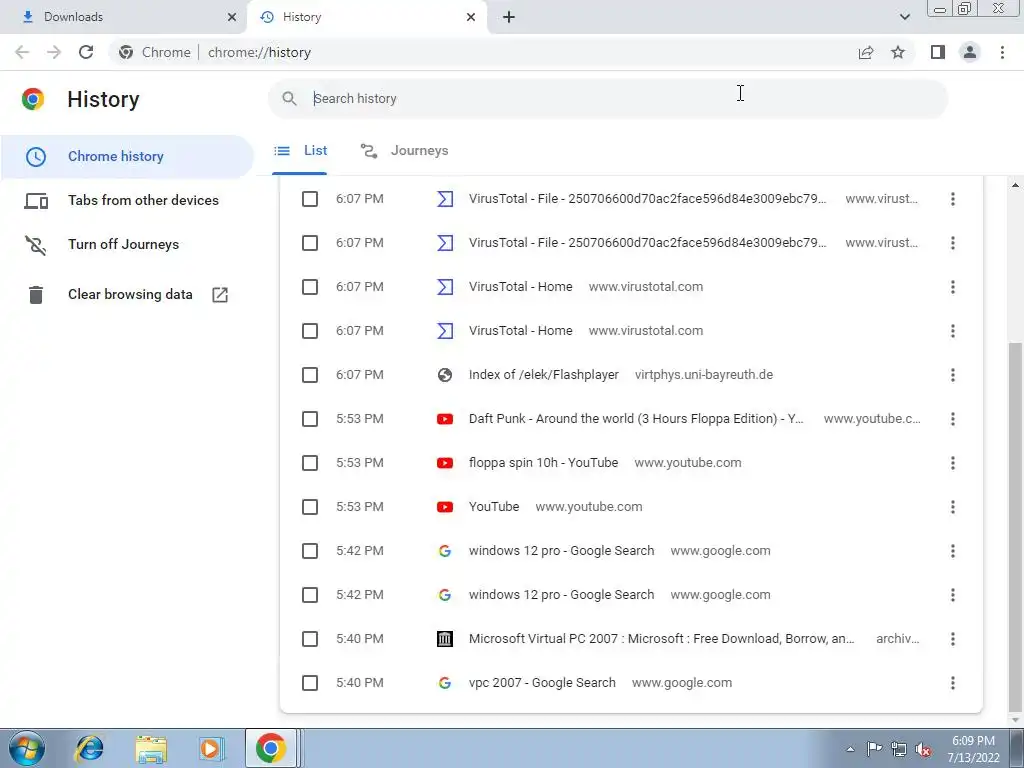Screen dimensions: 1024x768
Task: Tick the Microsoft Virtual PC 2007 checkbox
Action: coord(310,639)
